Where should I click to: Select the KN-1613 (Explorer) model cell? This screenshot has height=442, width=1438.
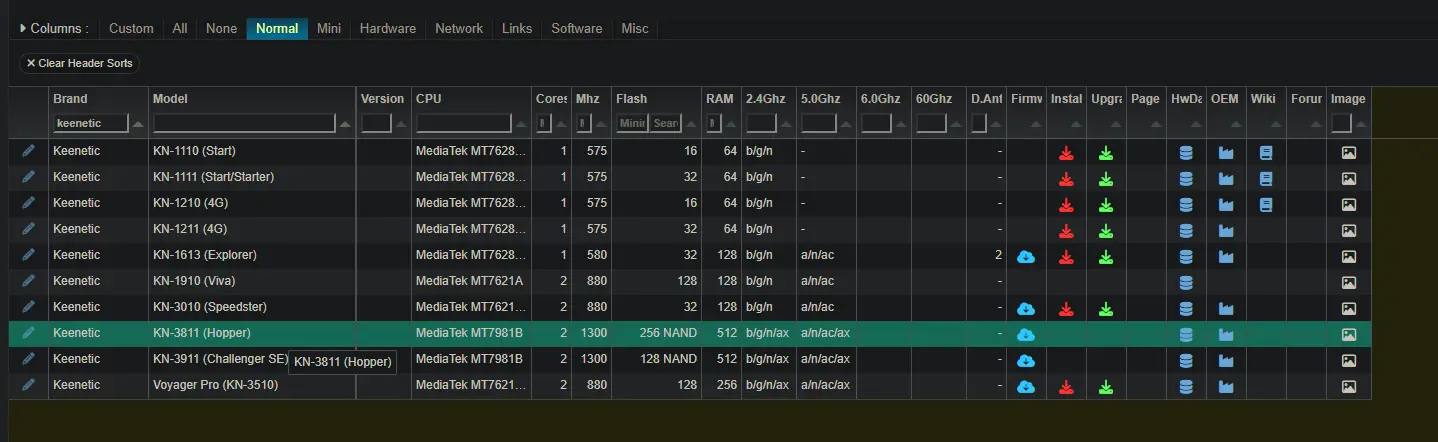tap(253, 255)
